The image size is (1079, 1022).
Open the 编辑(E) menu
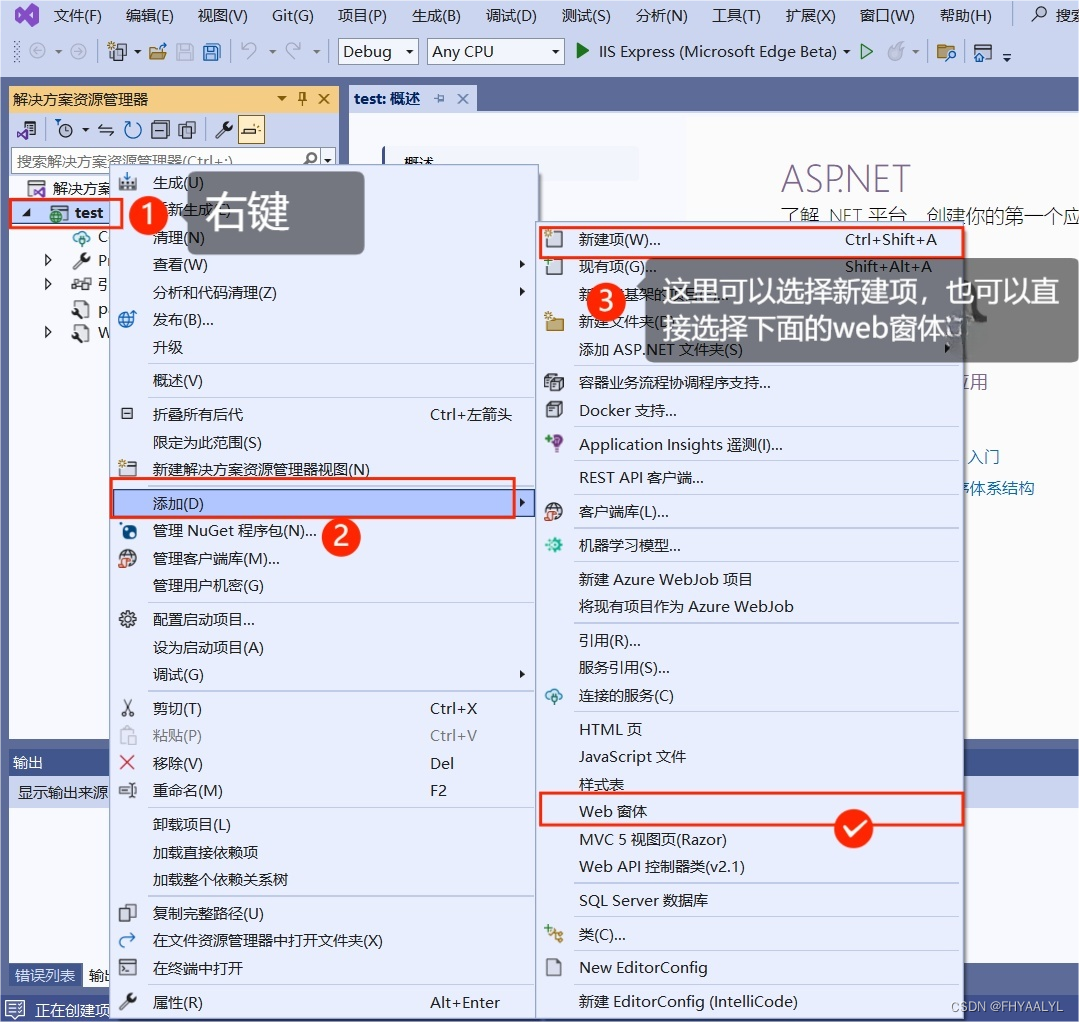pyautogui.click(x=149, y=15)
